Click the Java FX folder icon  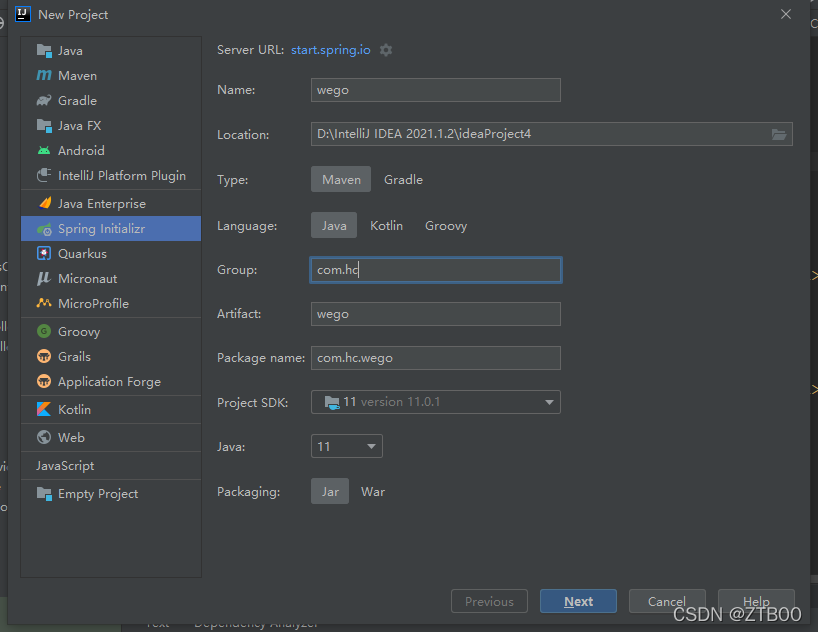[44, 126]
